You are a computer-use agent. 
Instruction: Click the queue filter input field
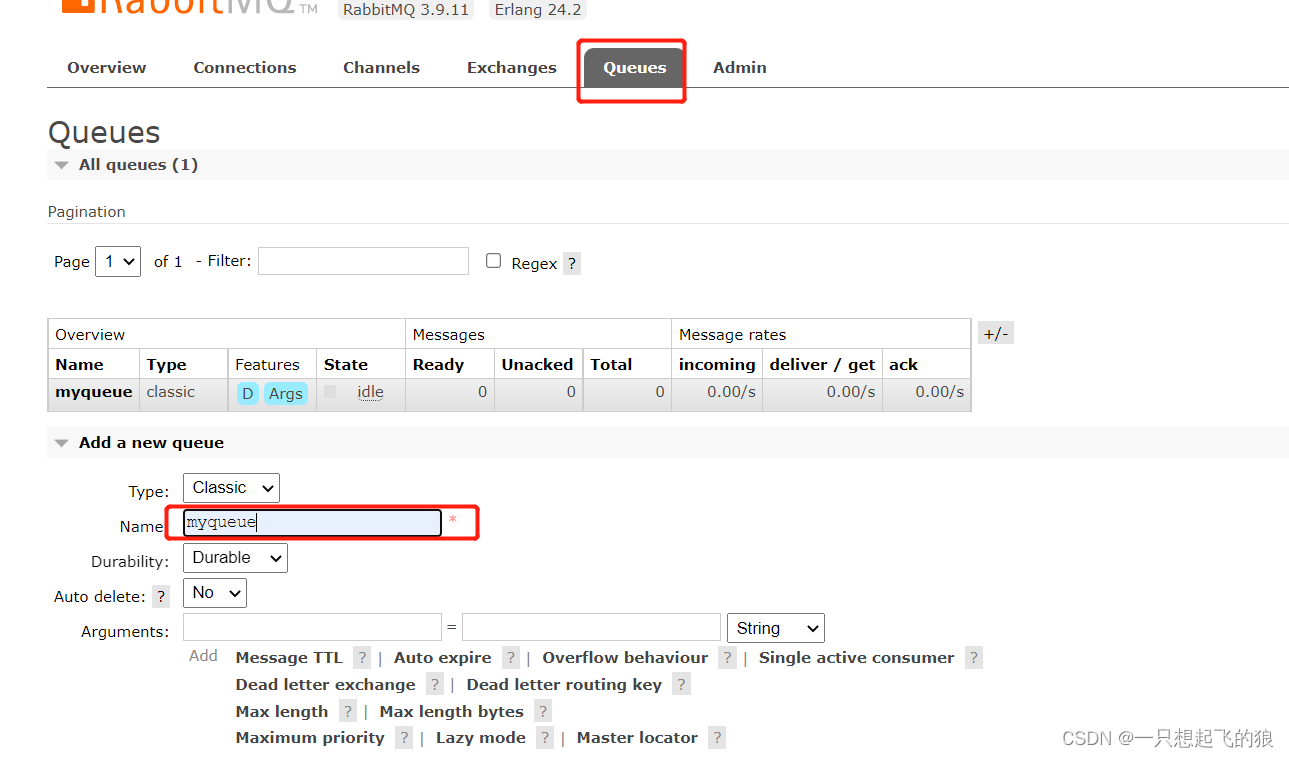[362, 261]
